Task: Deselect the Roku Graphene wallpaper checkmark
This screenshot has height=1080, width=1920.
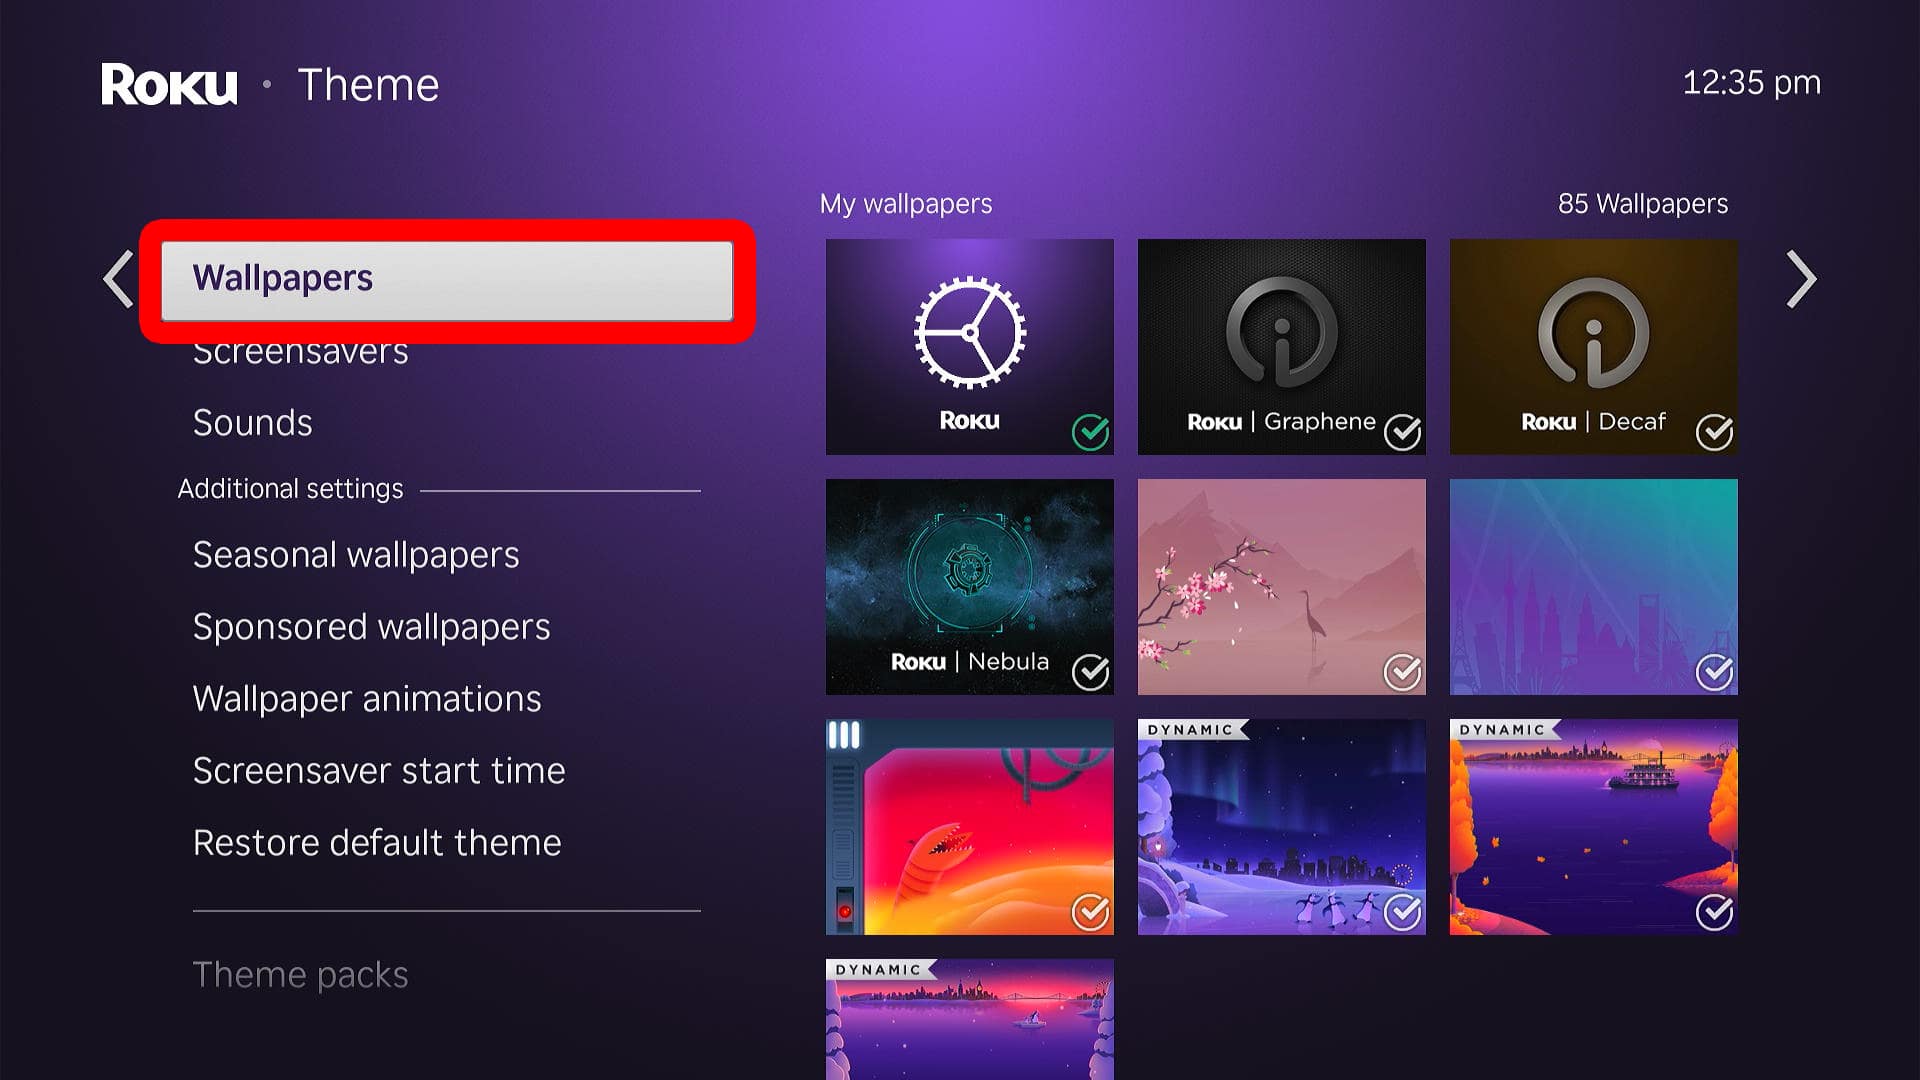Action: pyautogui.click(x=1403, y=432)
